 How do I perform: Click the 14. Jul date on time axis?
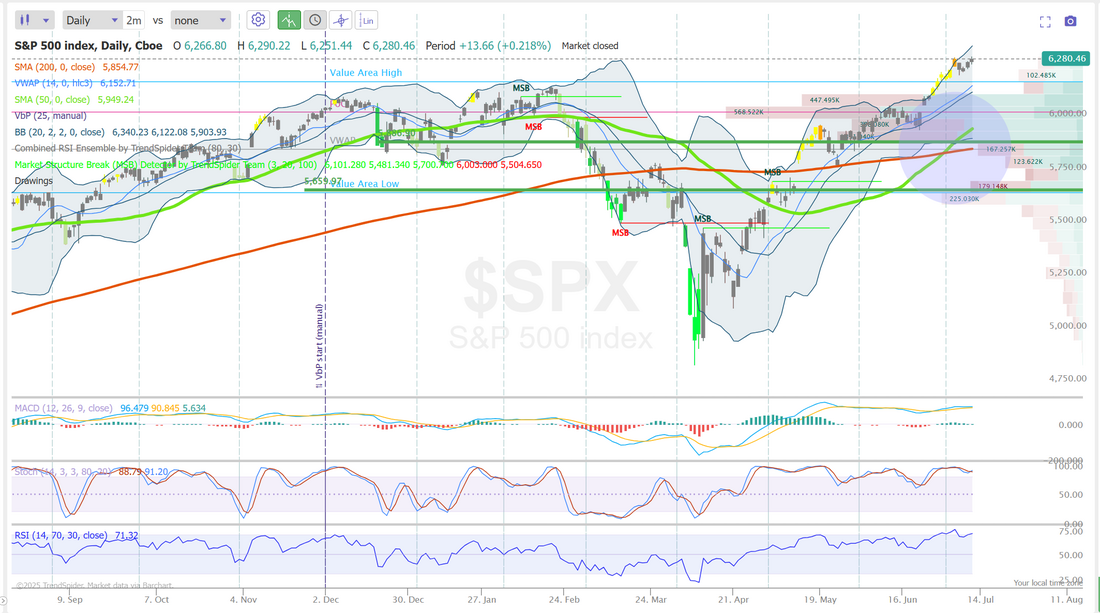click(978, 600)
